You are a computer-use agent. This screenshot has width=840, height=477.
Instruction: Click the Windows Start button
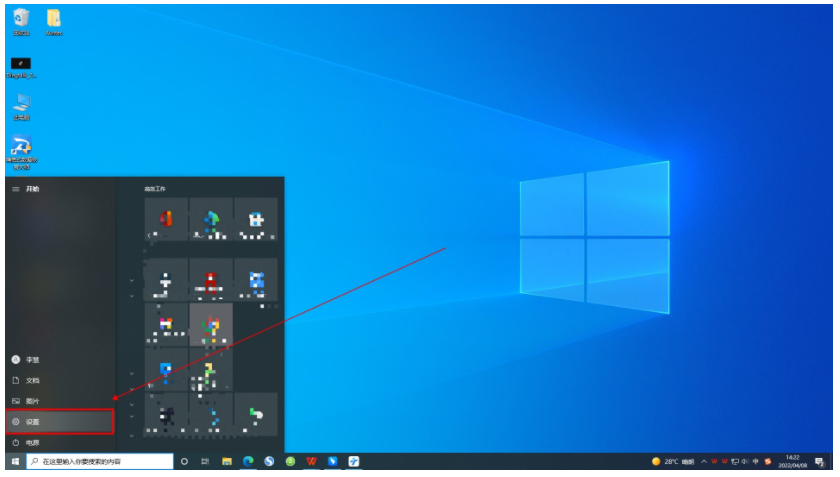tap(13, 462)
